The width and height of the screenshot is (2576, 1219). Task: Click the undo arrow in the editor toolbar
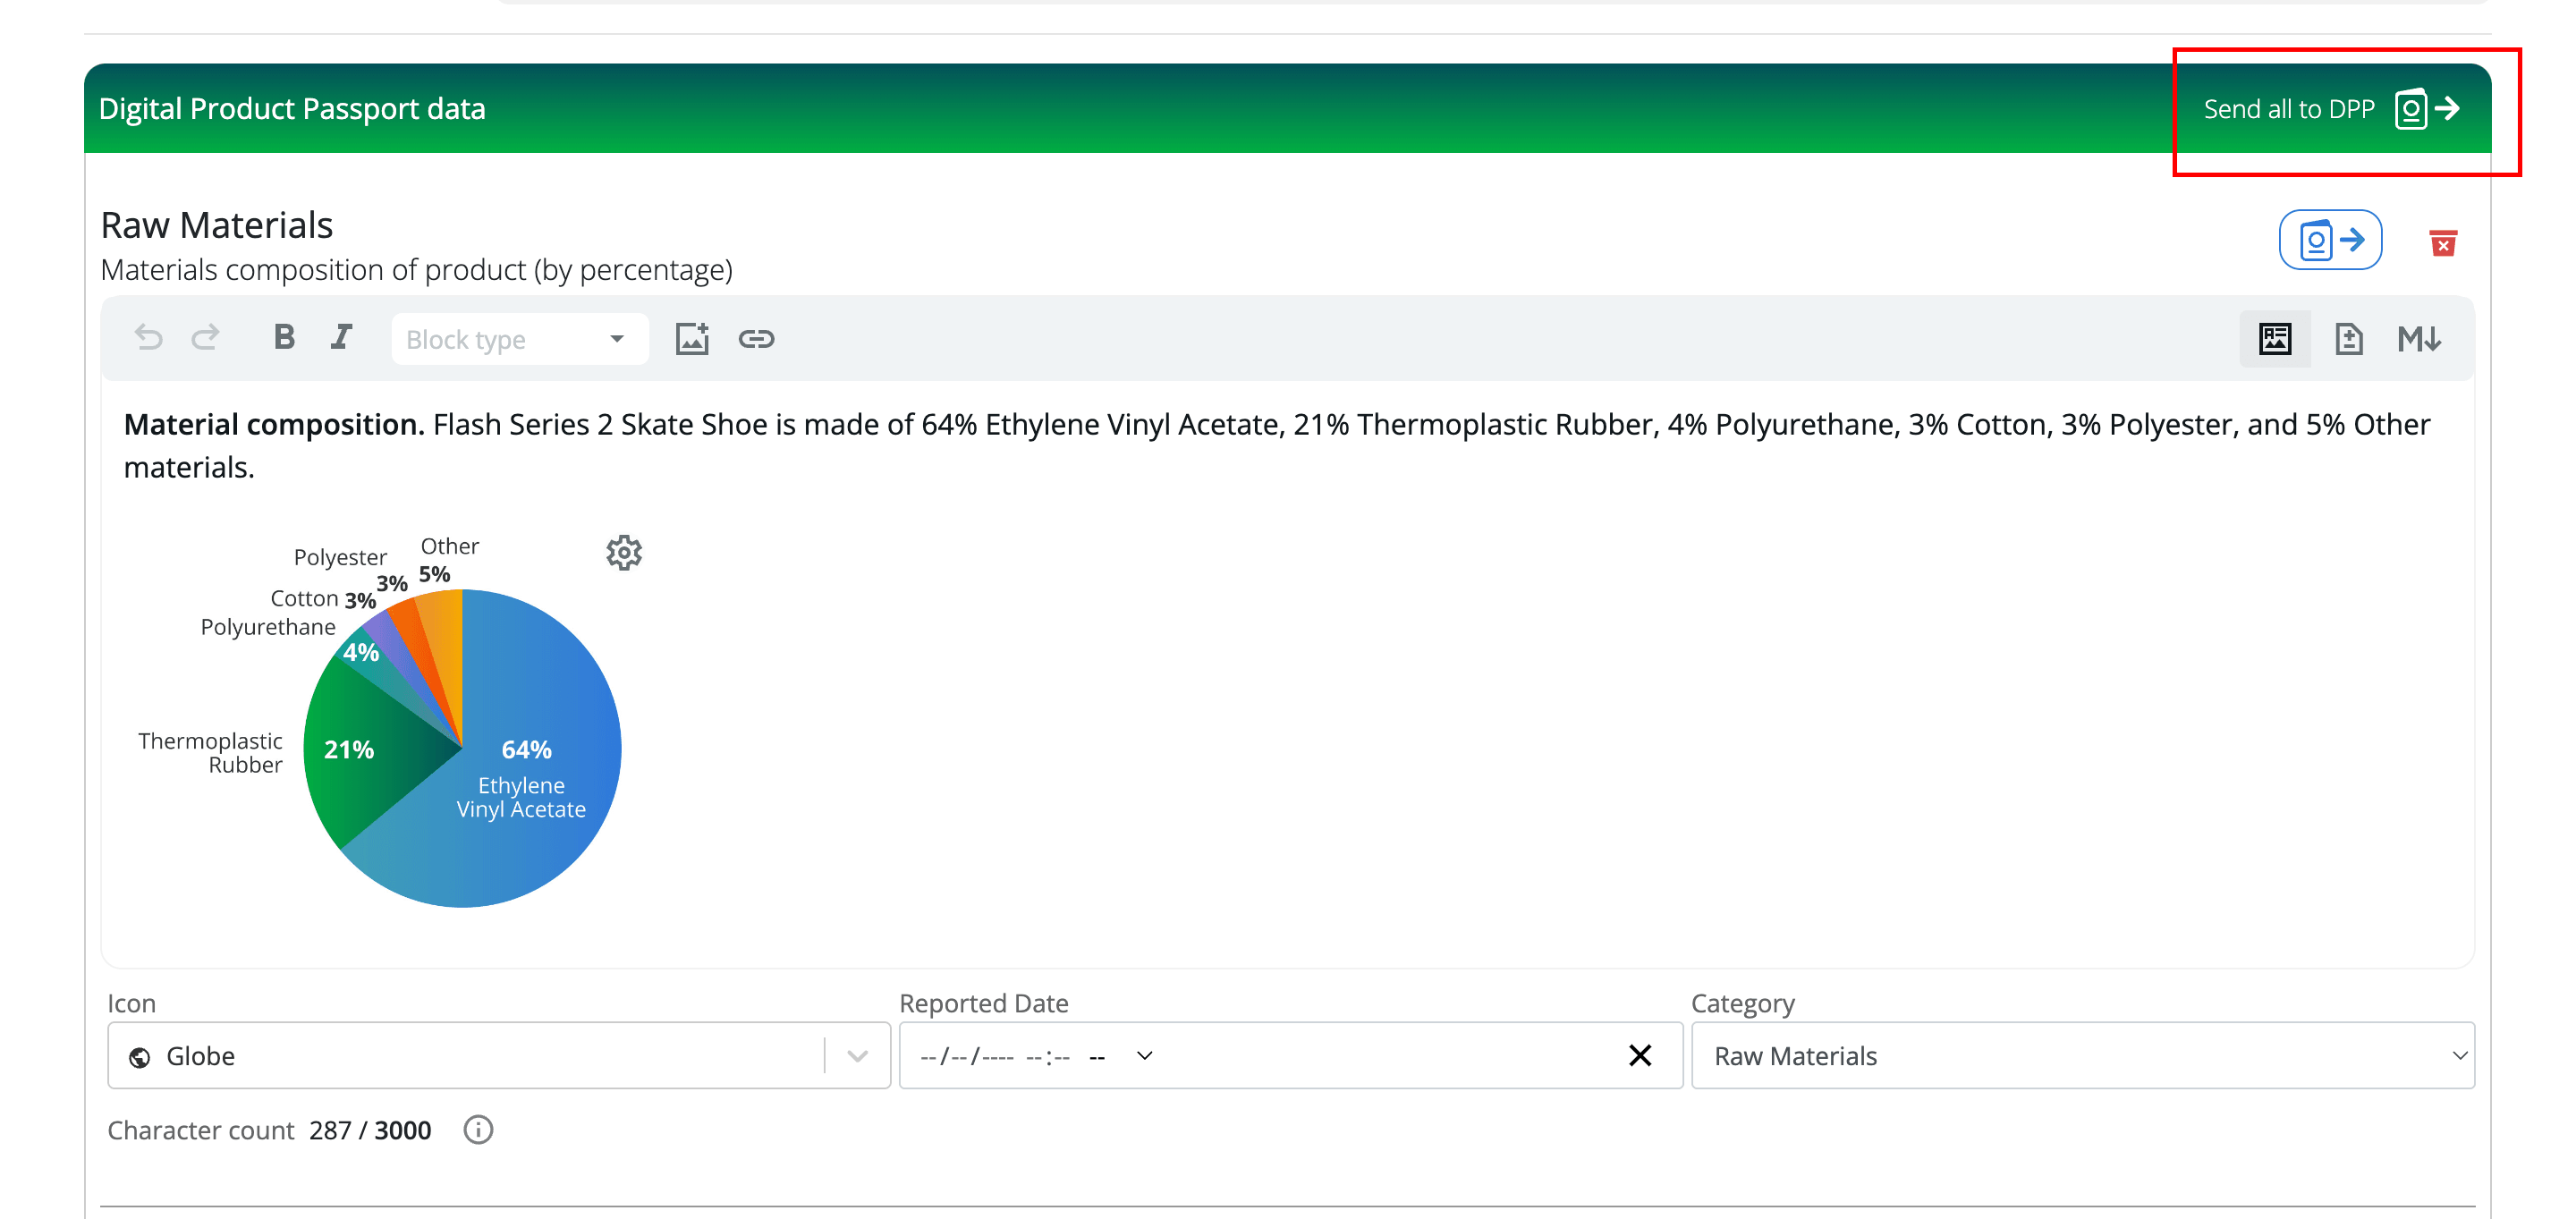pos(148,338)
